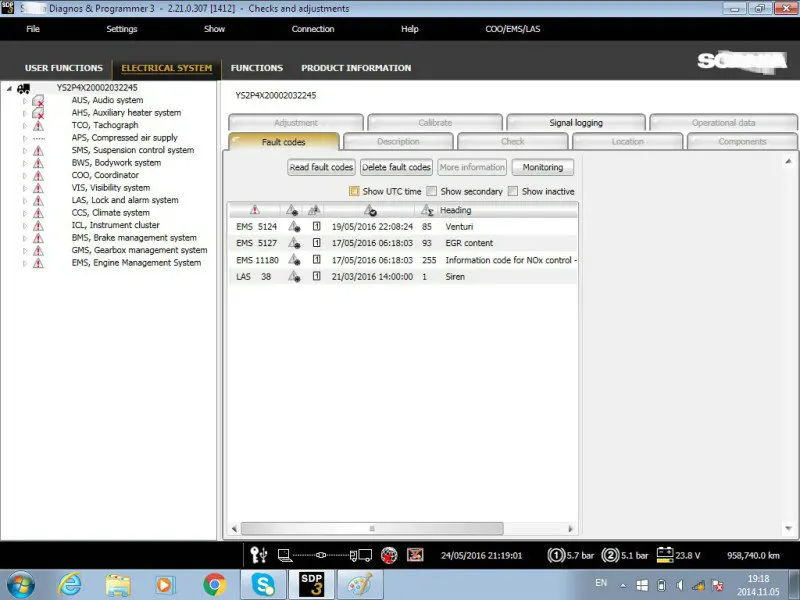Click the AUS Audio system status icon
Screen dimensions: 800x600
[38, 101]
